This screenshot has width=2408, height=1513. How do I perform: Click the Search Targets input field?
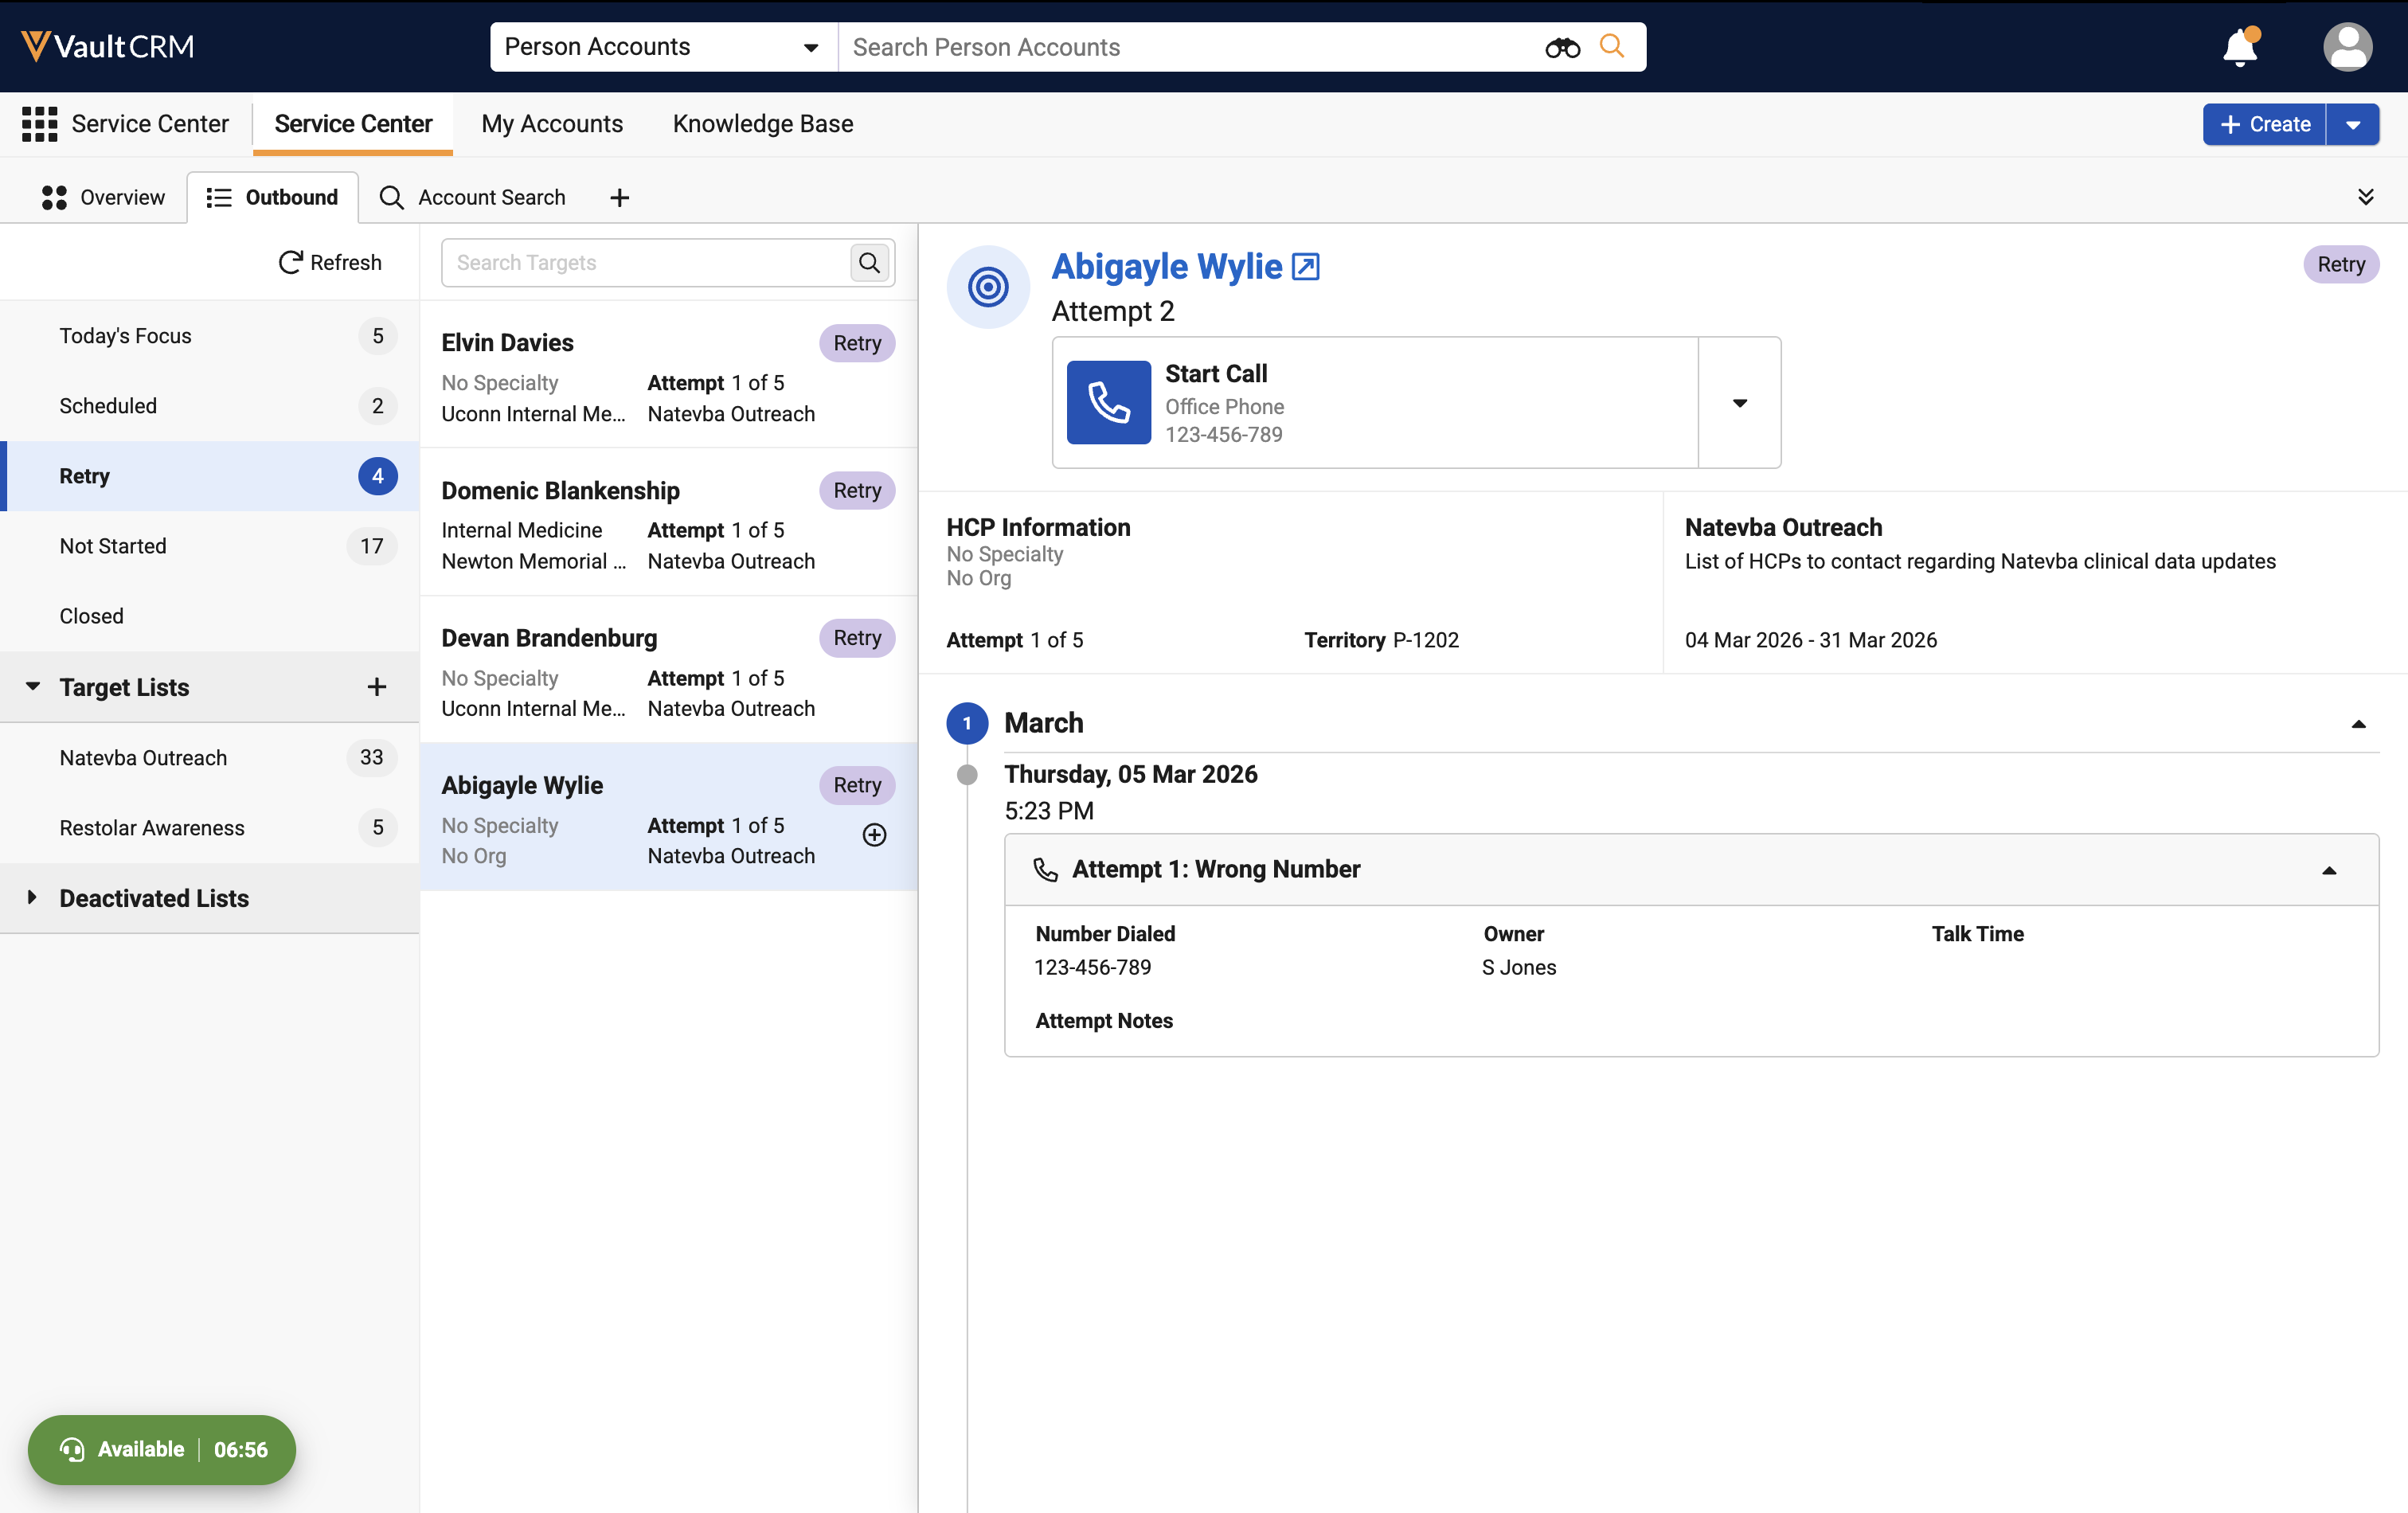pyautogui.click(x=645, y=263)
